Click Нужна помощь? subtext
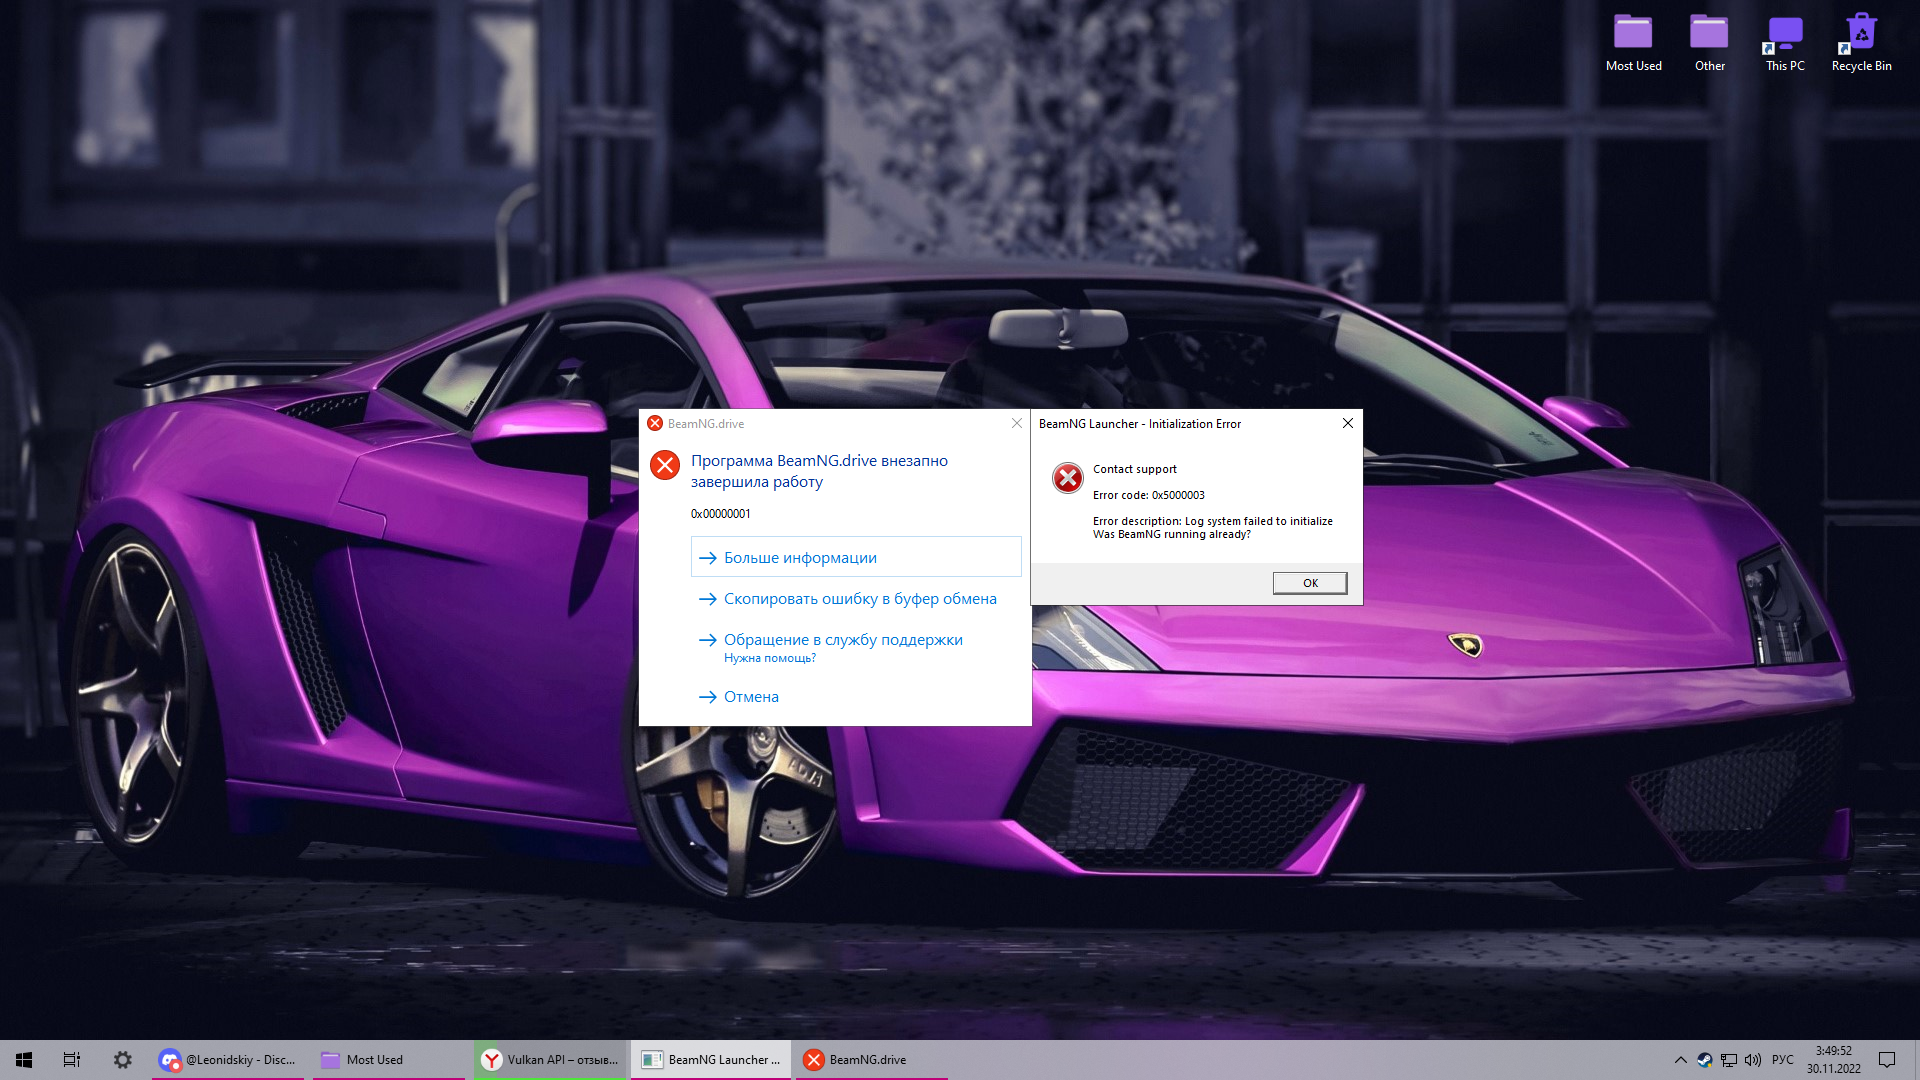The width and height of the screenshot is (1920, 1080). pyautogui.click(x=769, y=658)
